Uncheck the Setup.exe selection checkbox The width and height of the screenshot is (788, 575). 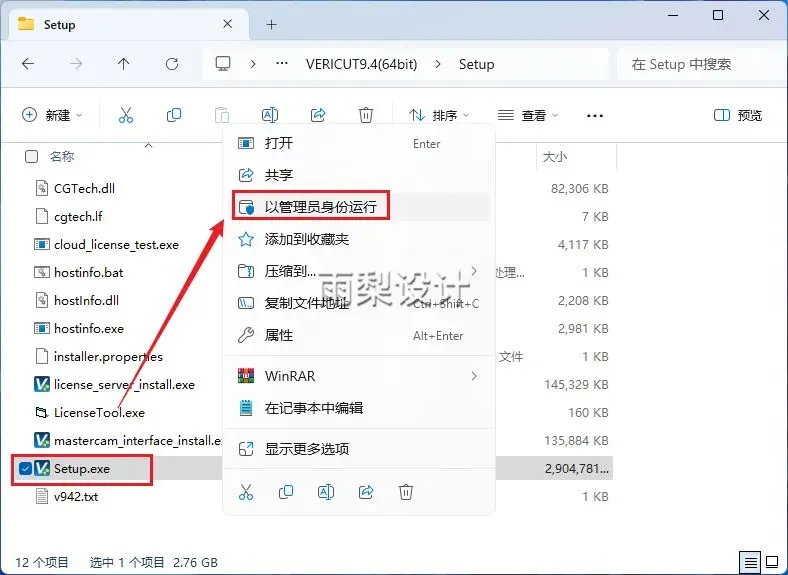click(25, 468)
